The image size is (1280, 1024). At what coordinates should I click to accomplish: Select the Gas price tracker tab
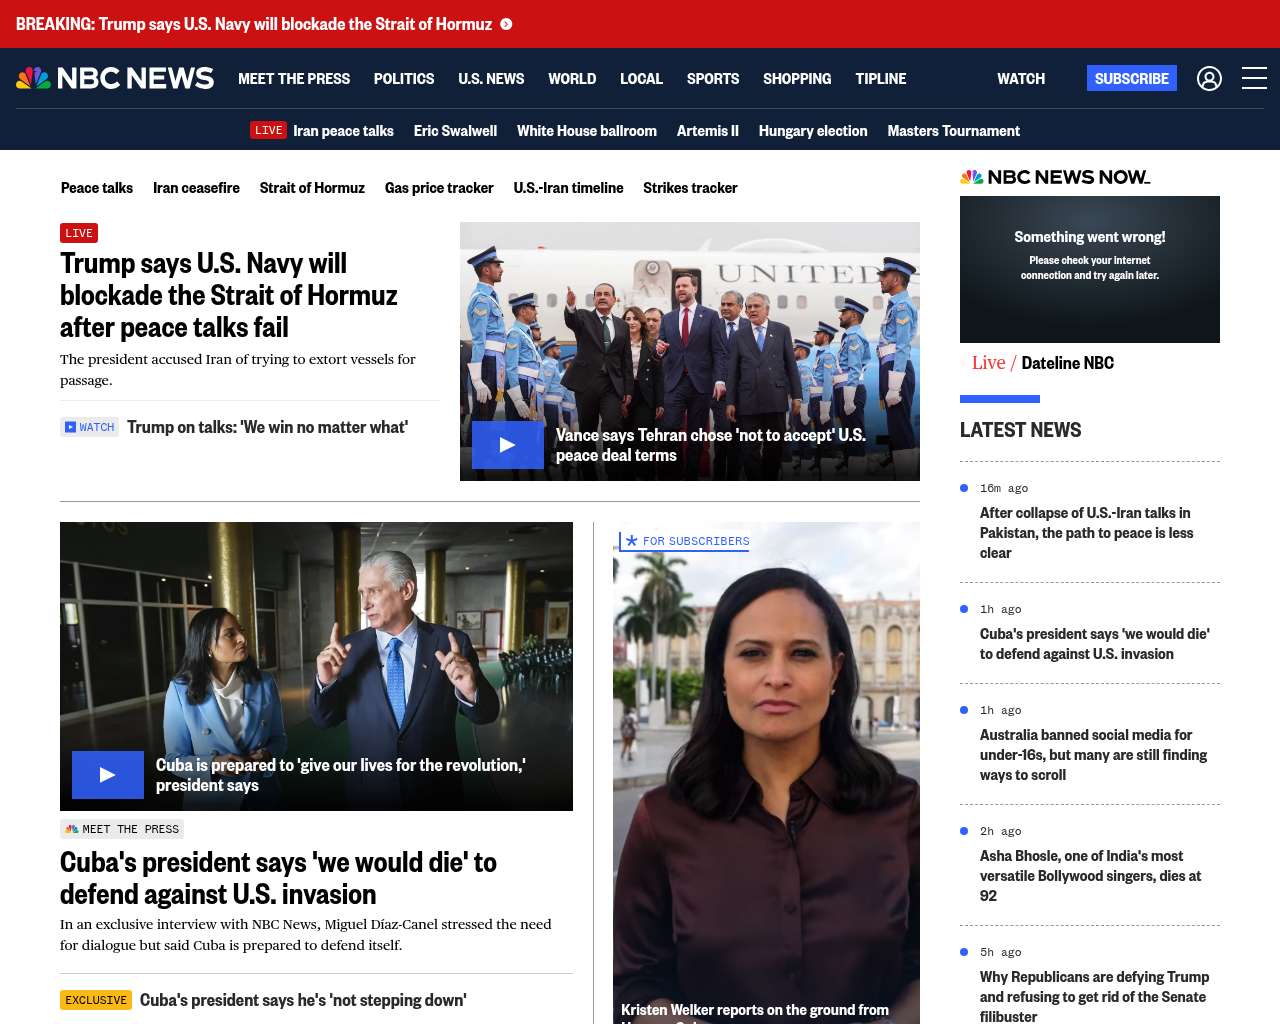click(x=439, y=188)
